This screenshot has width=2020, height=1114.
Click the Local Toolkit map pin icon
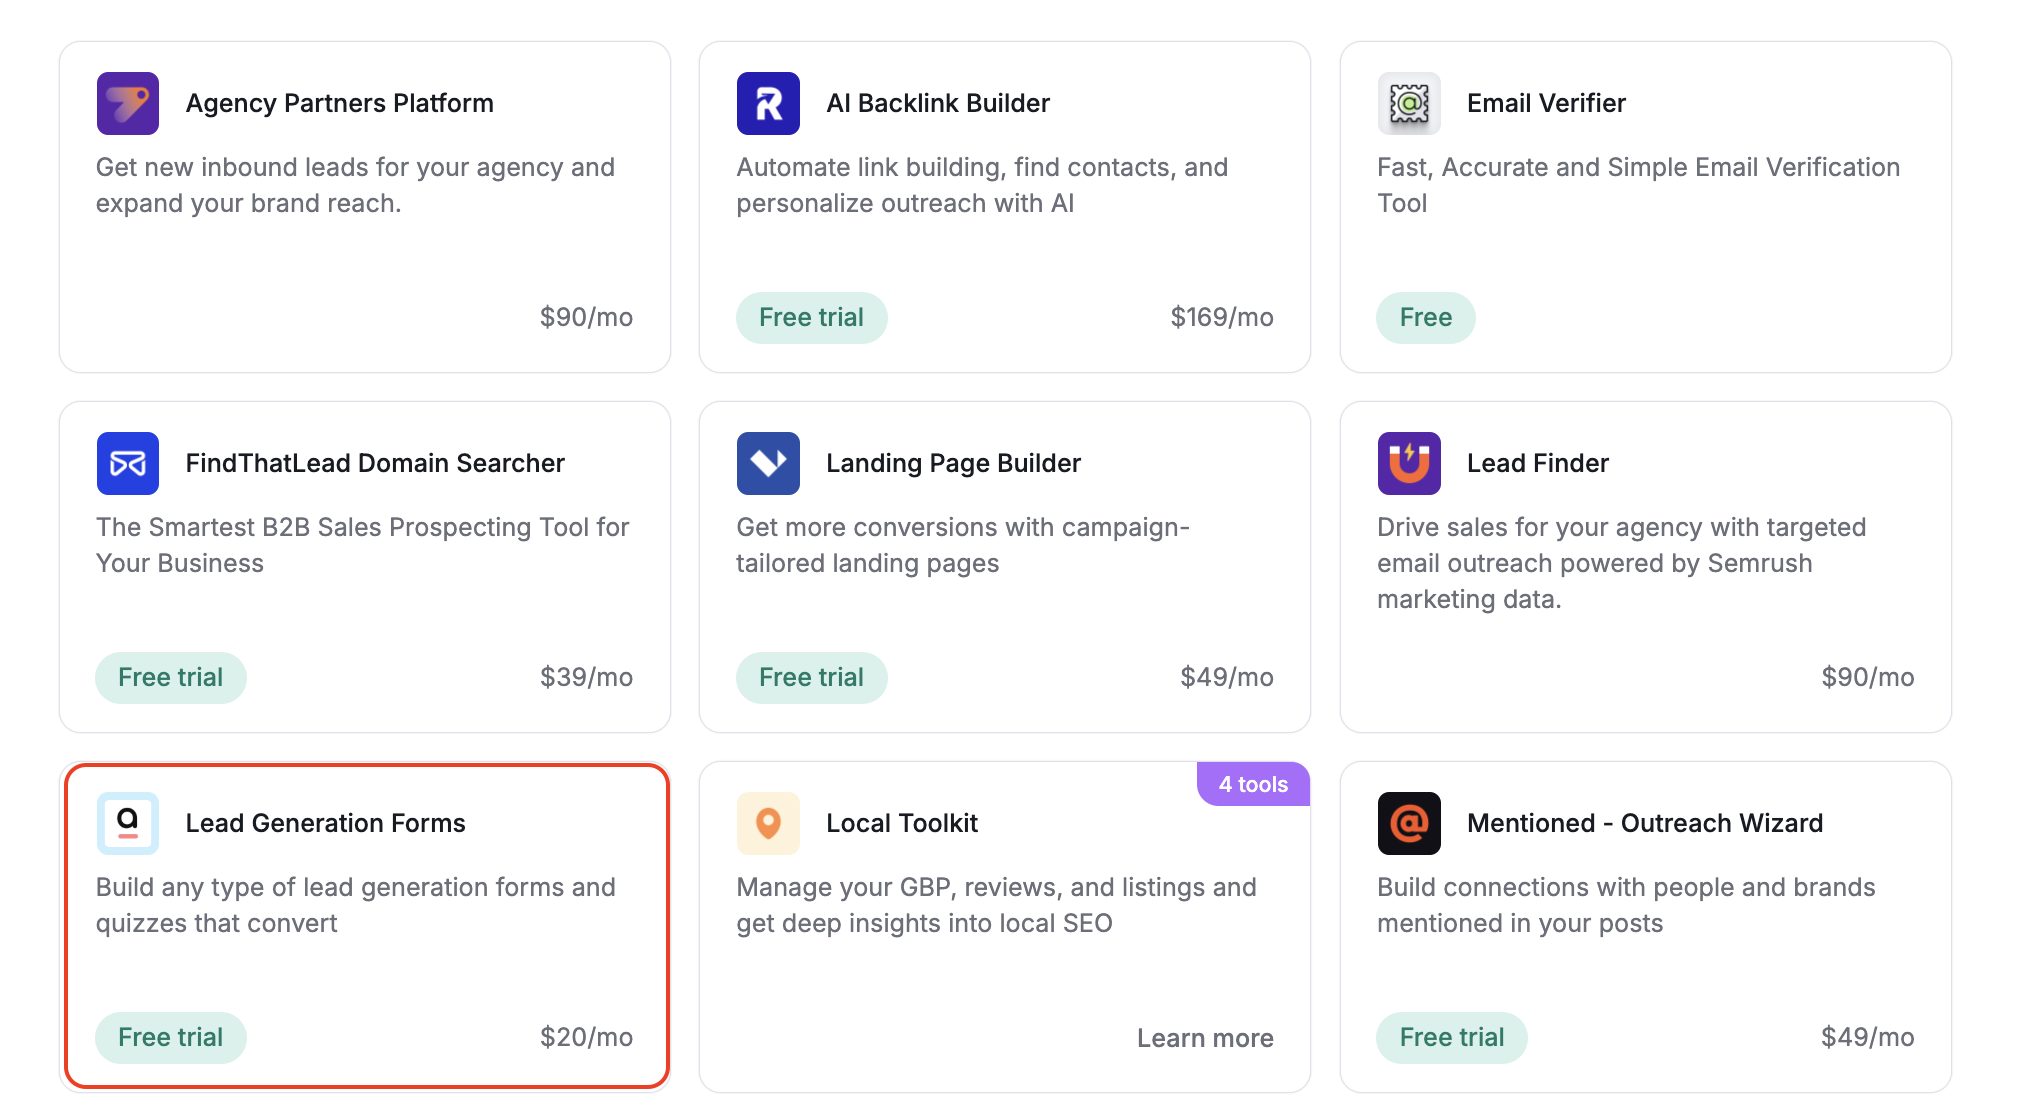(768, 823)
